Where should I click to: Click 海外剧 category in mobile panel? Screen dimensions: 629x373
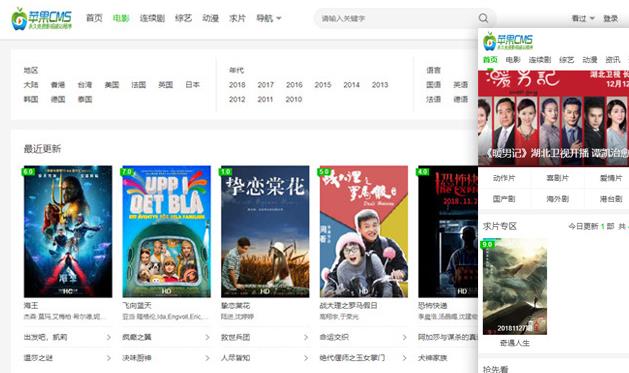pyautogui.click(x=558, y=199)
